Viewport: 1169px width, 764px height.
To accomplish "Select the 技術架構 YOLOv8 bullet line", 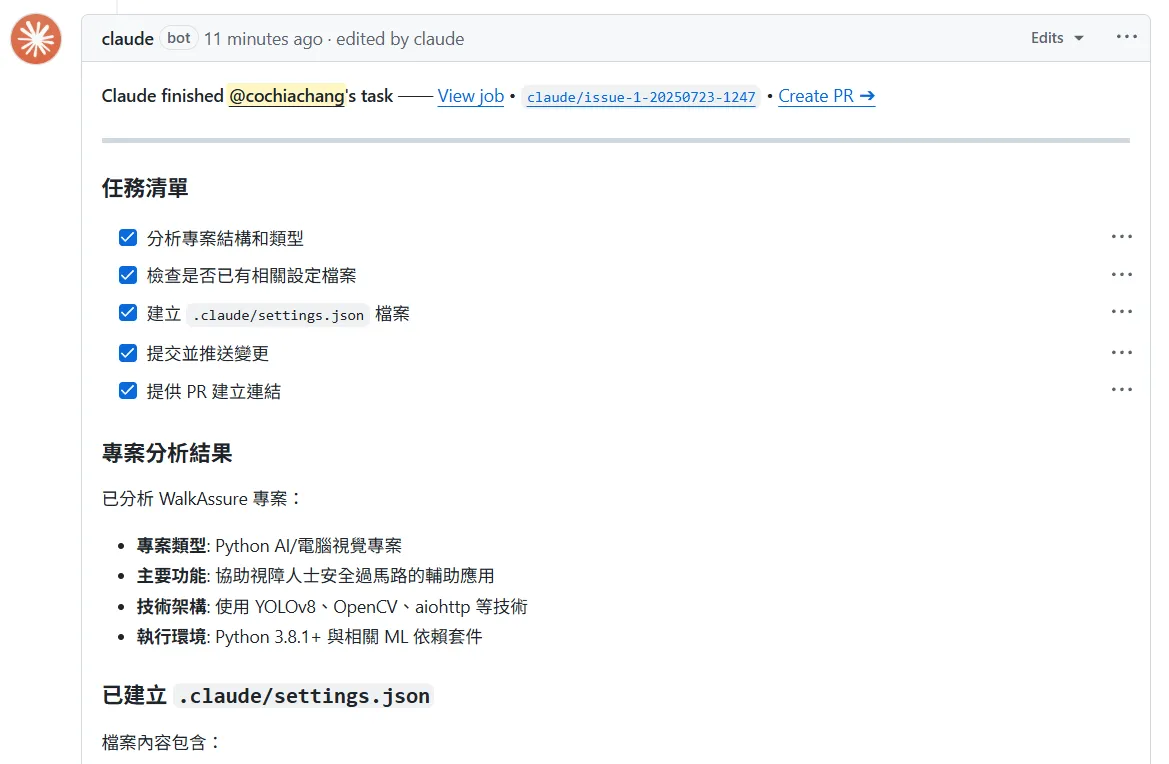I will [332, 607].
